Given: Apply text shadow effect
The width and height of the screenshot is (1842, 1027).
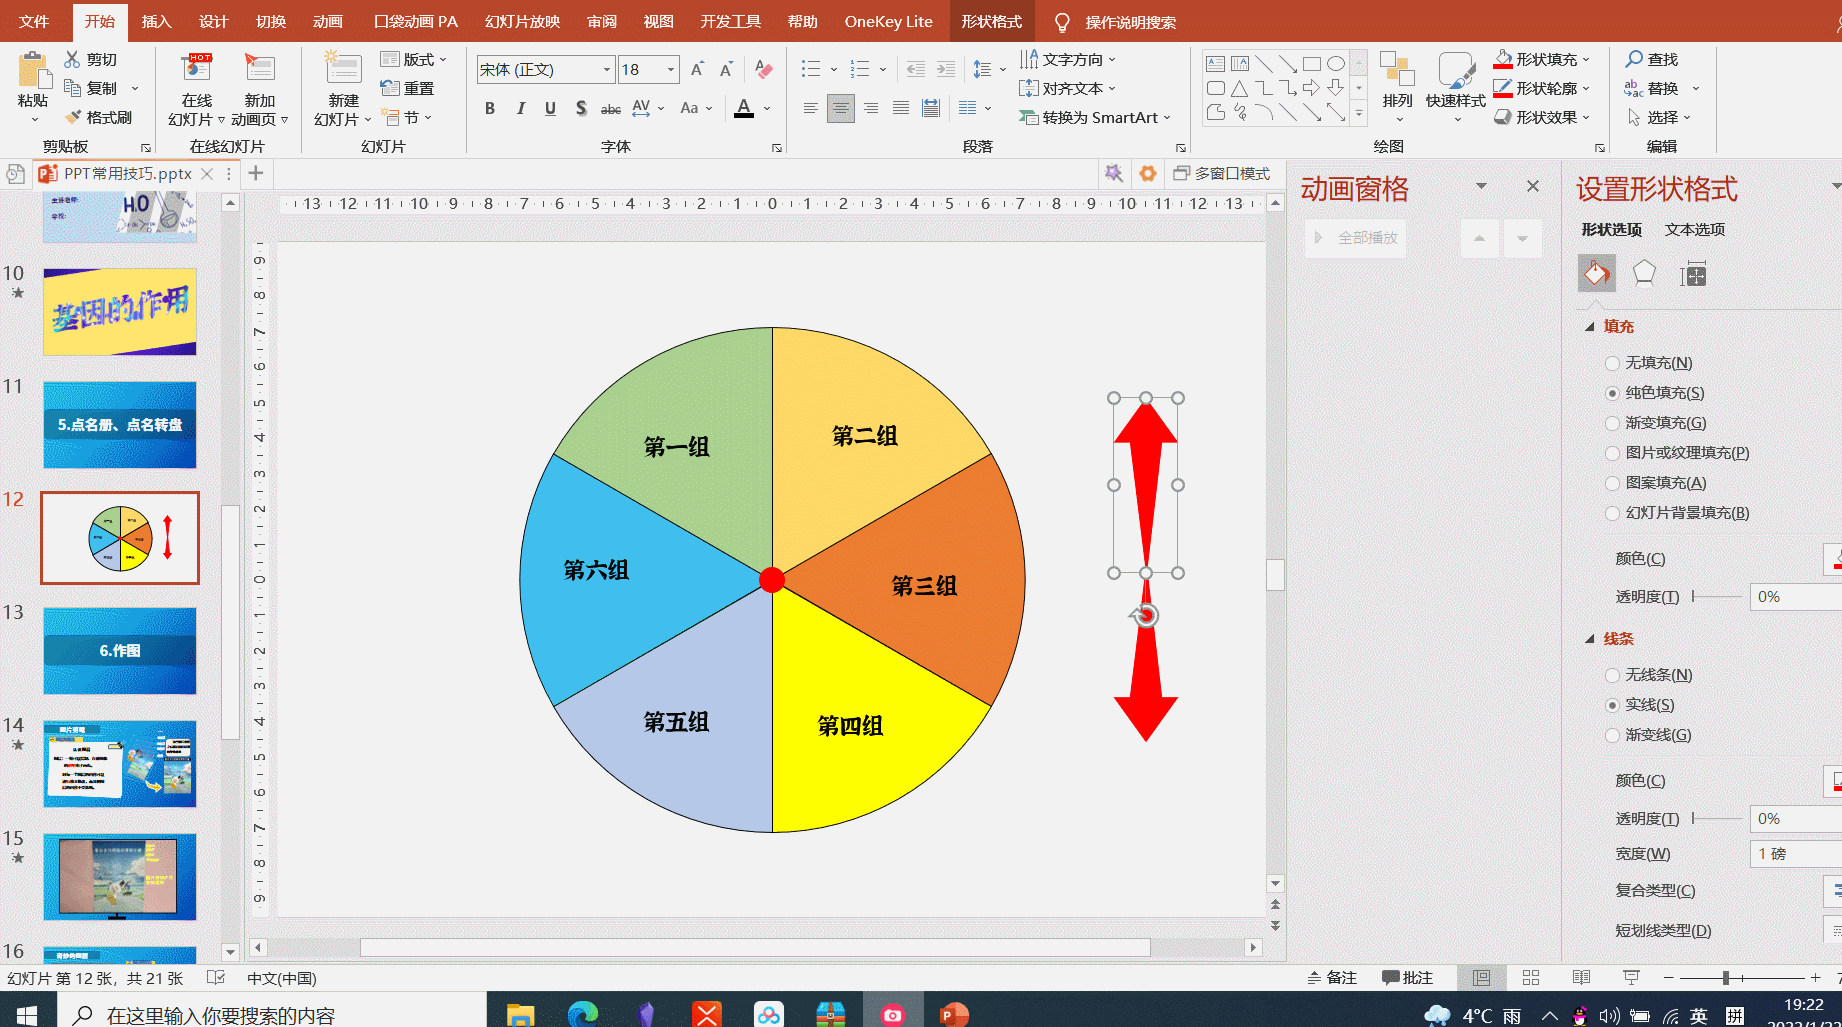Looking at the screenshot, I should pos(581,108).
